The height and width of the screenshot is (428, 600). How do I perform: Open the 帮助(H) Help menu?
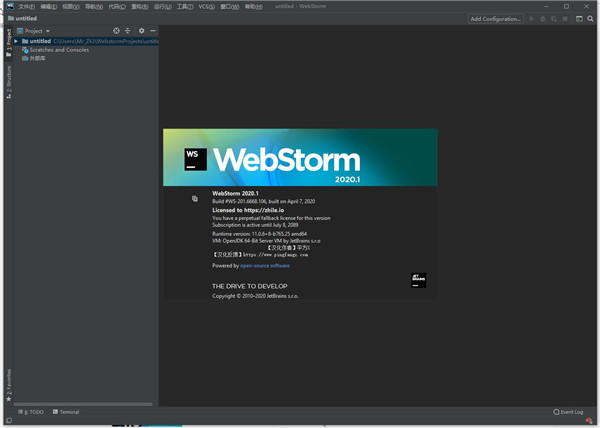point(254,7)
